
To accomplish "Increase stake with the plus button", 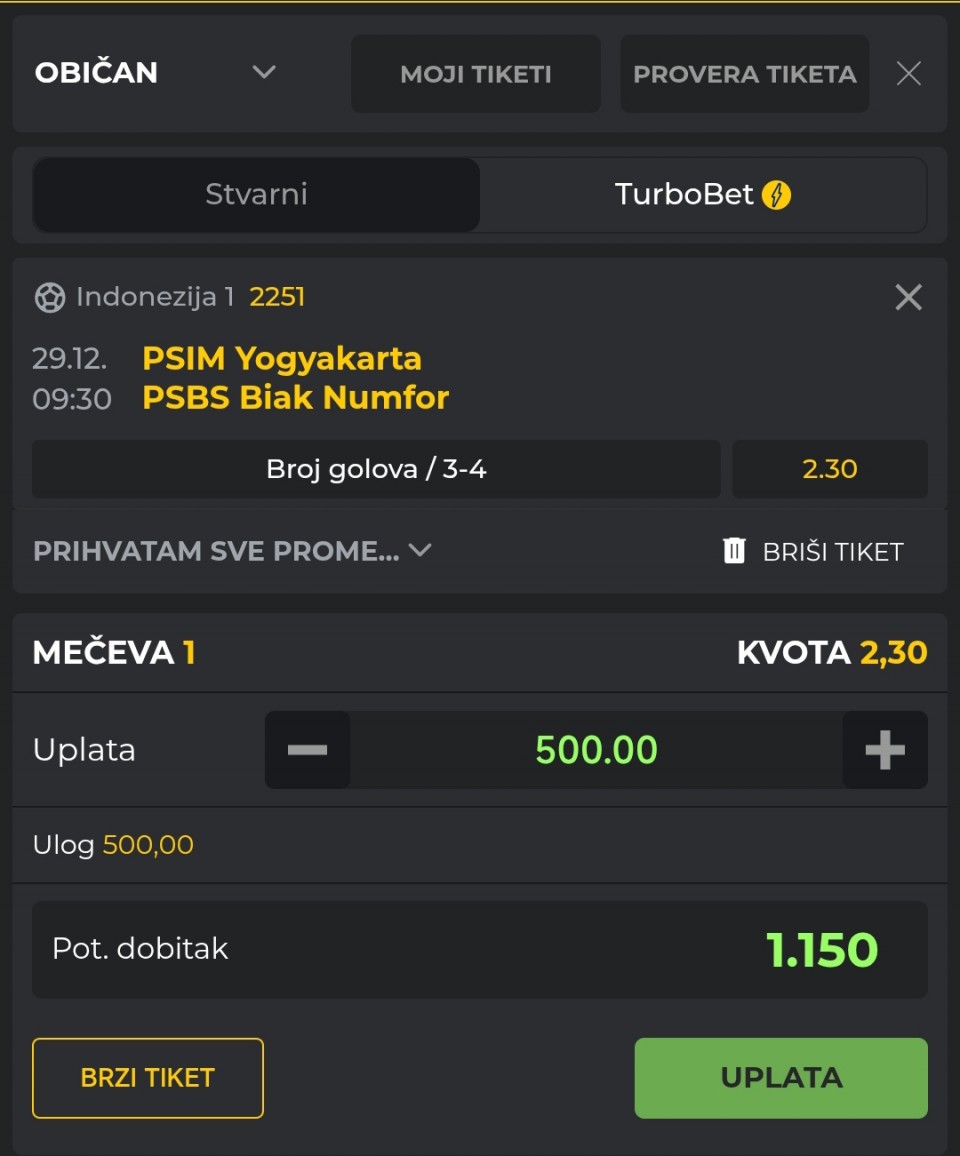I will point(885,750).
